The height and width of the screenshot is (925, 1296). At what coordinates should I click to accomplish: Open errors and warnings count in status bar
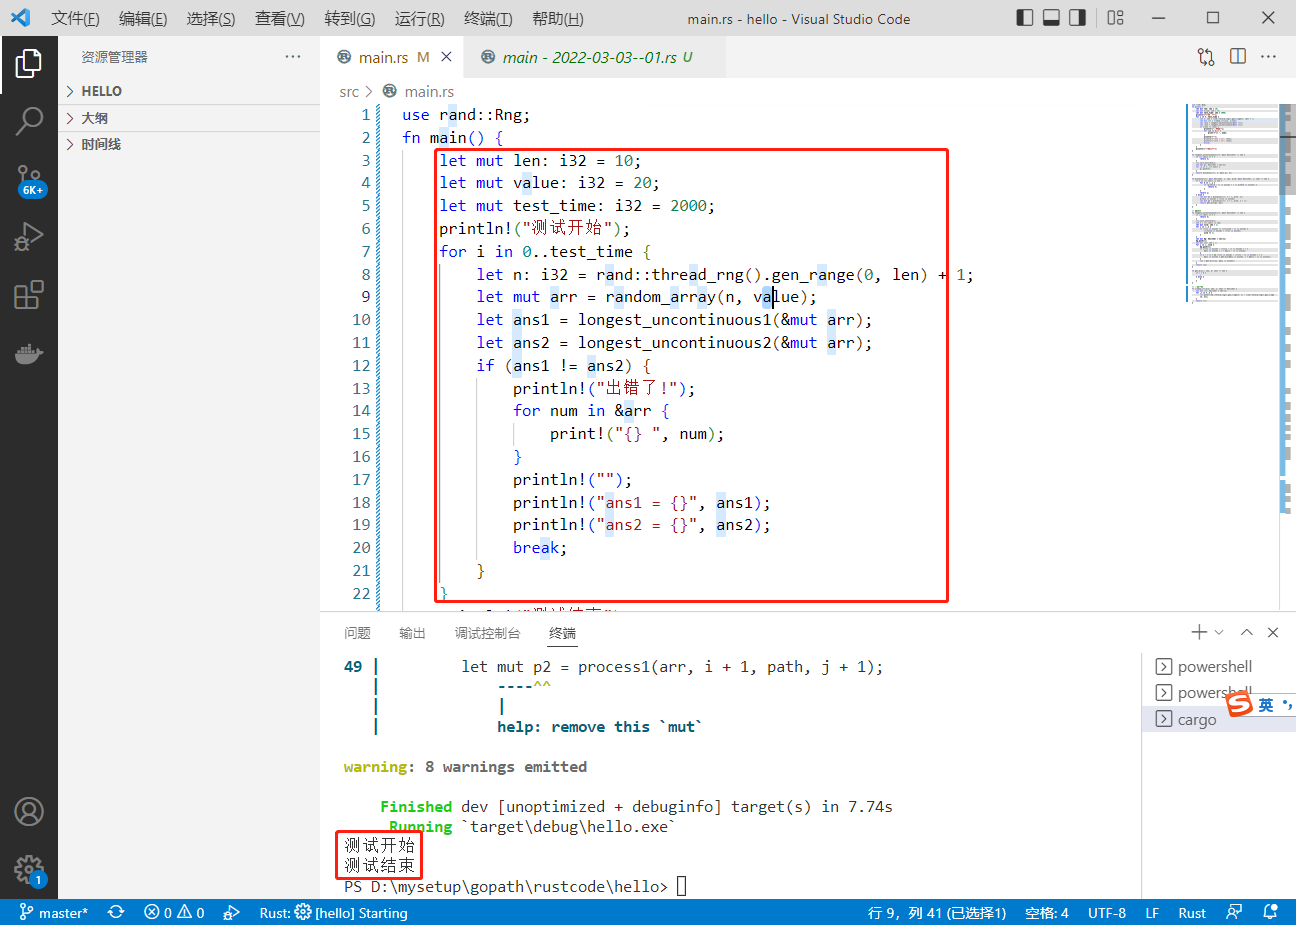coord(174,913)
